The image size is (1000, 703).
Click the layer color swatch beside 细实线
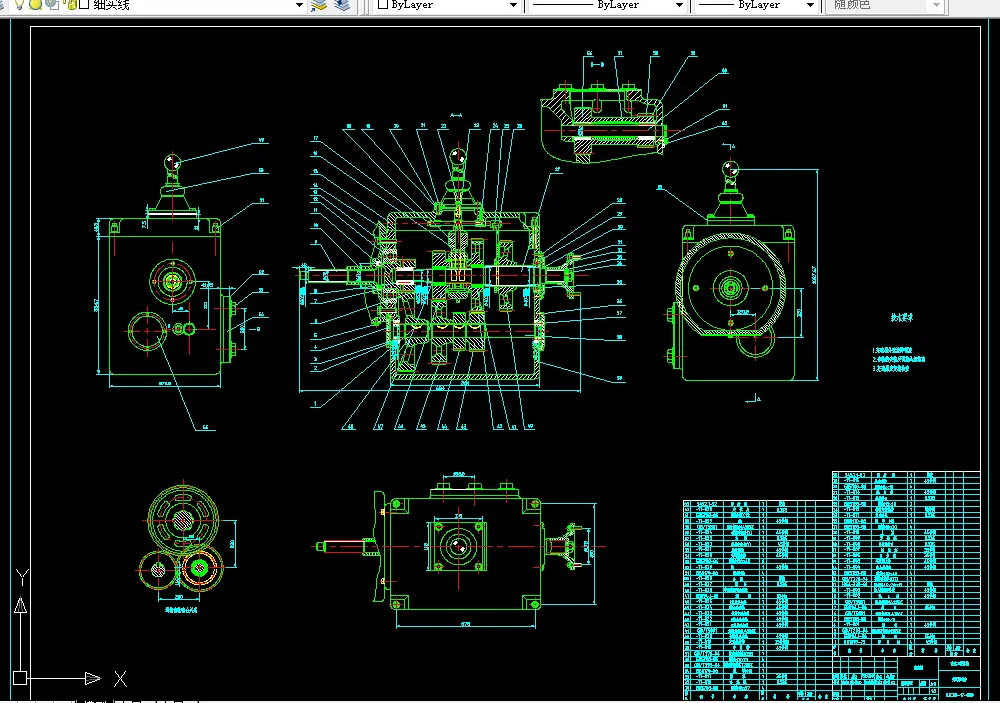coord(84,4)
